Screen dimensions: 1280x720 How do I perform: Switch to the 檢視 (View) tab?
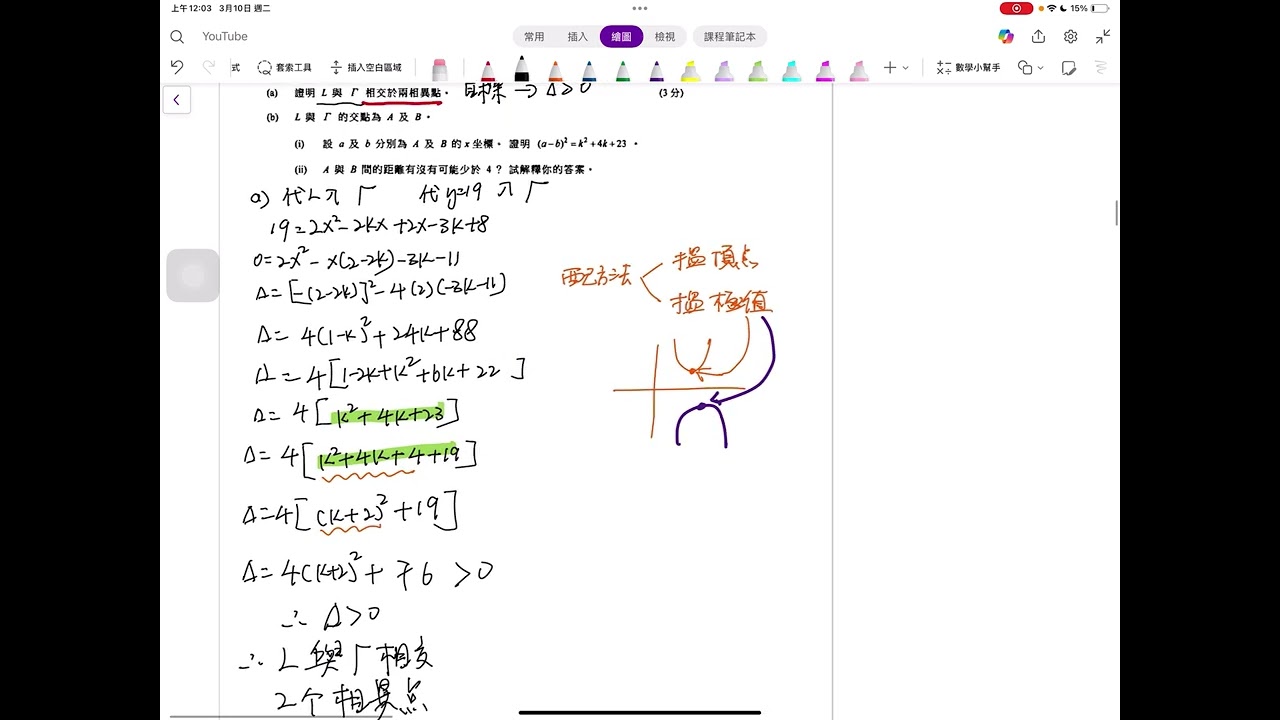(665, 37)
